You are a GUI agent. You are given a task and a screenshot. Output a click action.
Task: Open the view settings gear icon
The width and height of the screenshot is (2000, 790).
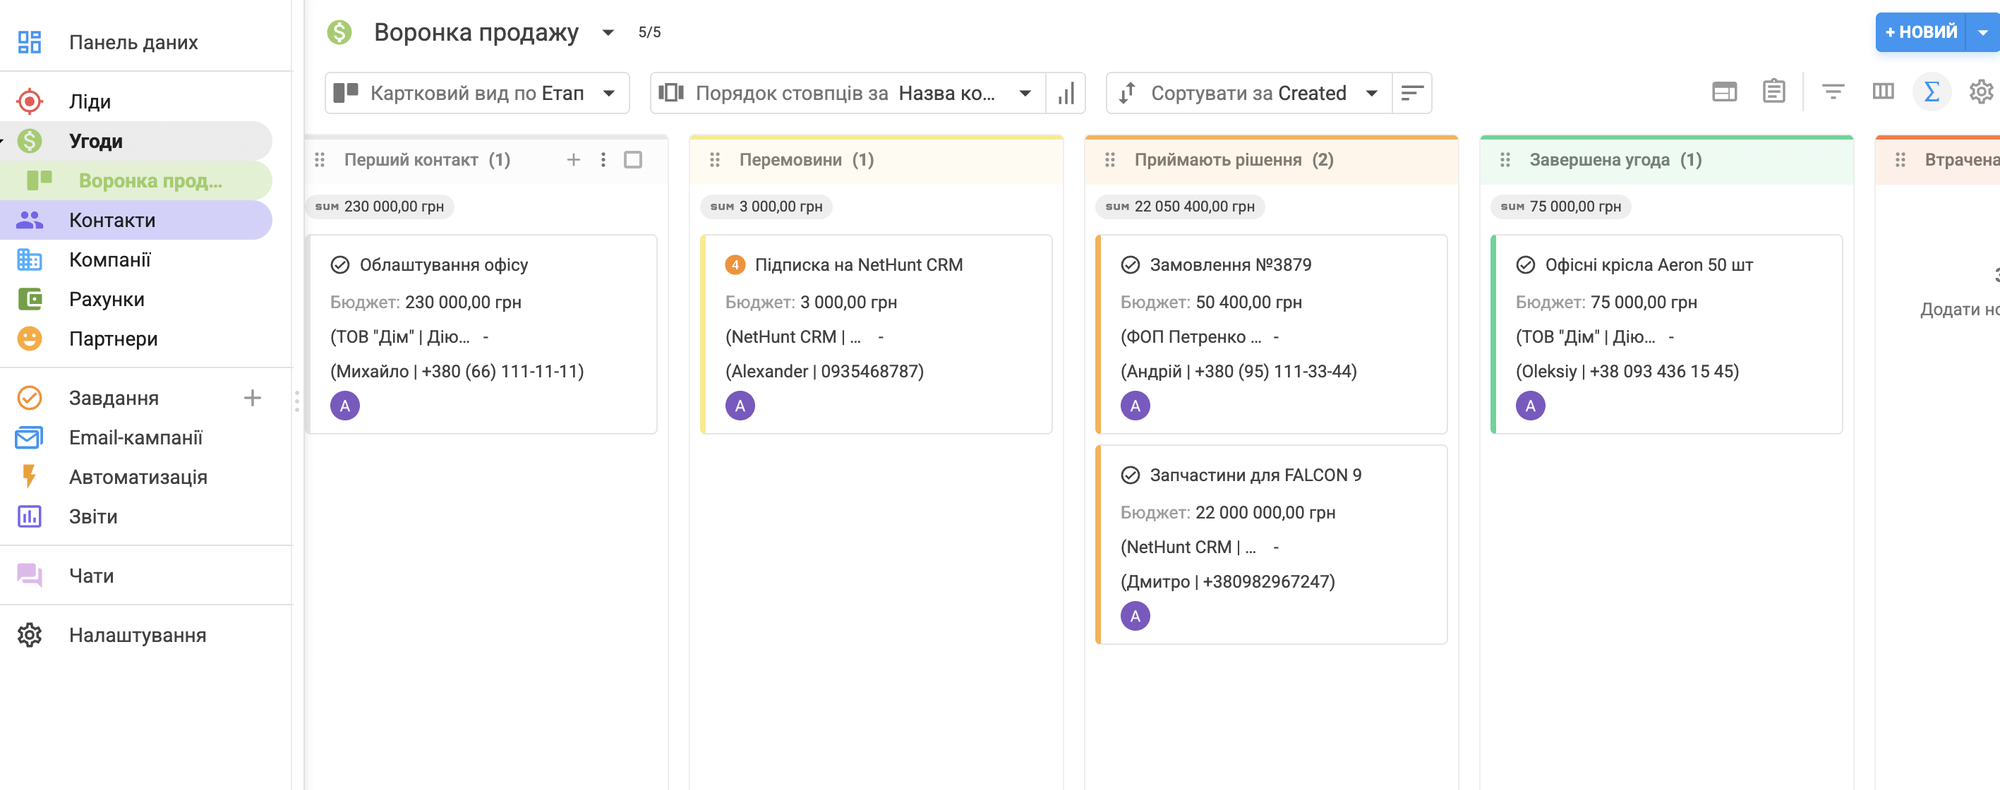[1980, 92]
